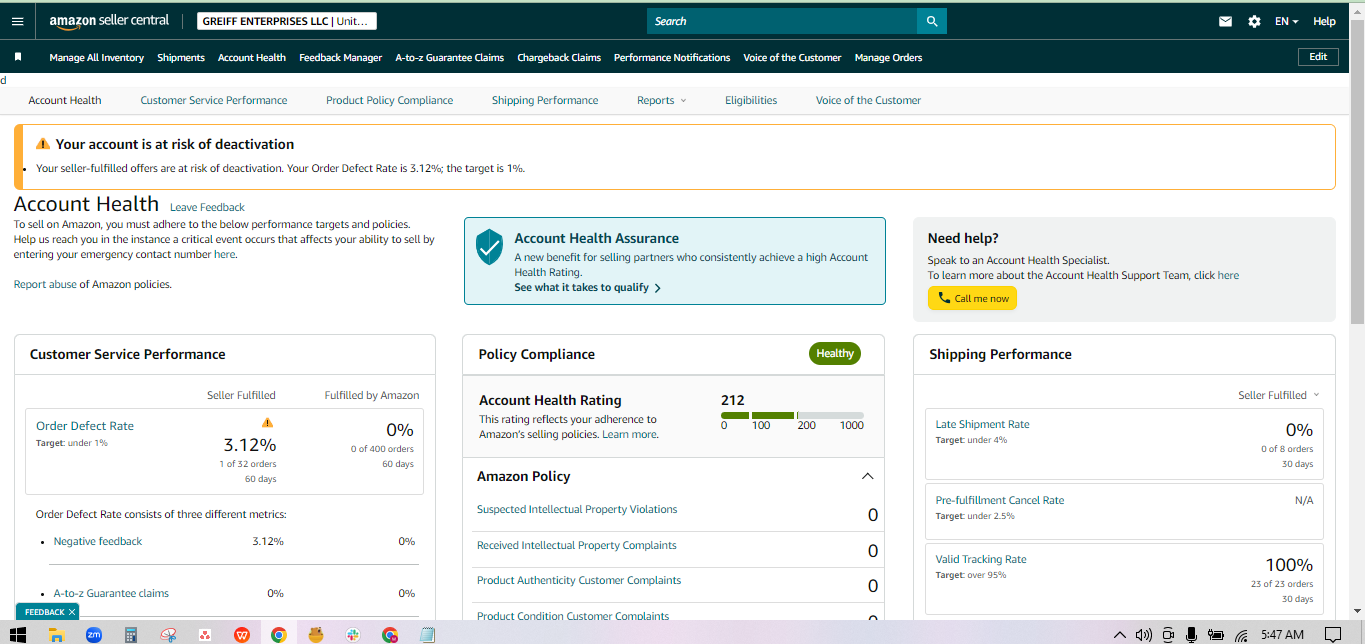
Task: Click See what it takes to qualify
Action: tap(587, 287)
